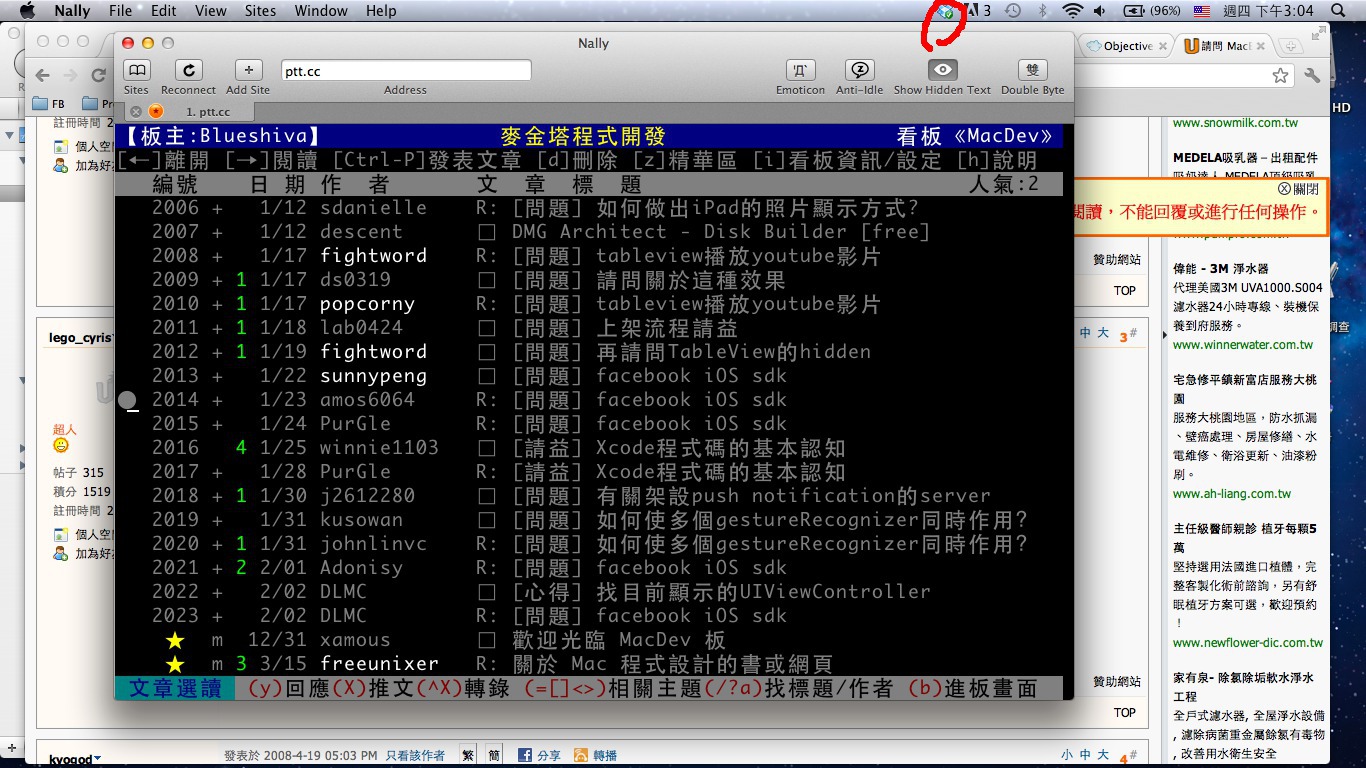Close the ptt.cc connection tab
The image size is (1366, 768).
point(136,112)
